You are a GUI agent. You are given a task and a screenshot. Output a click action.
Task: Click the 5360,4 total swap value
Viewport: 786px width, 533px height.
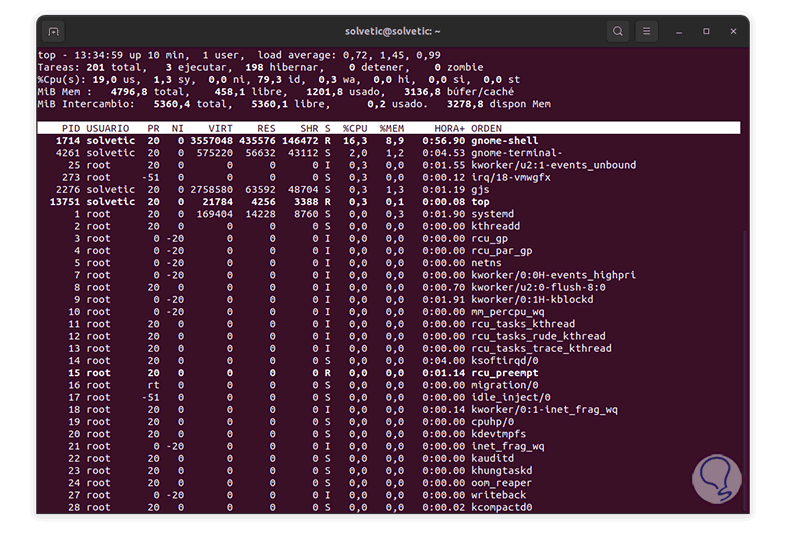pos(172,104)
